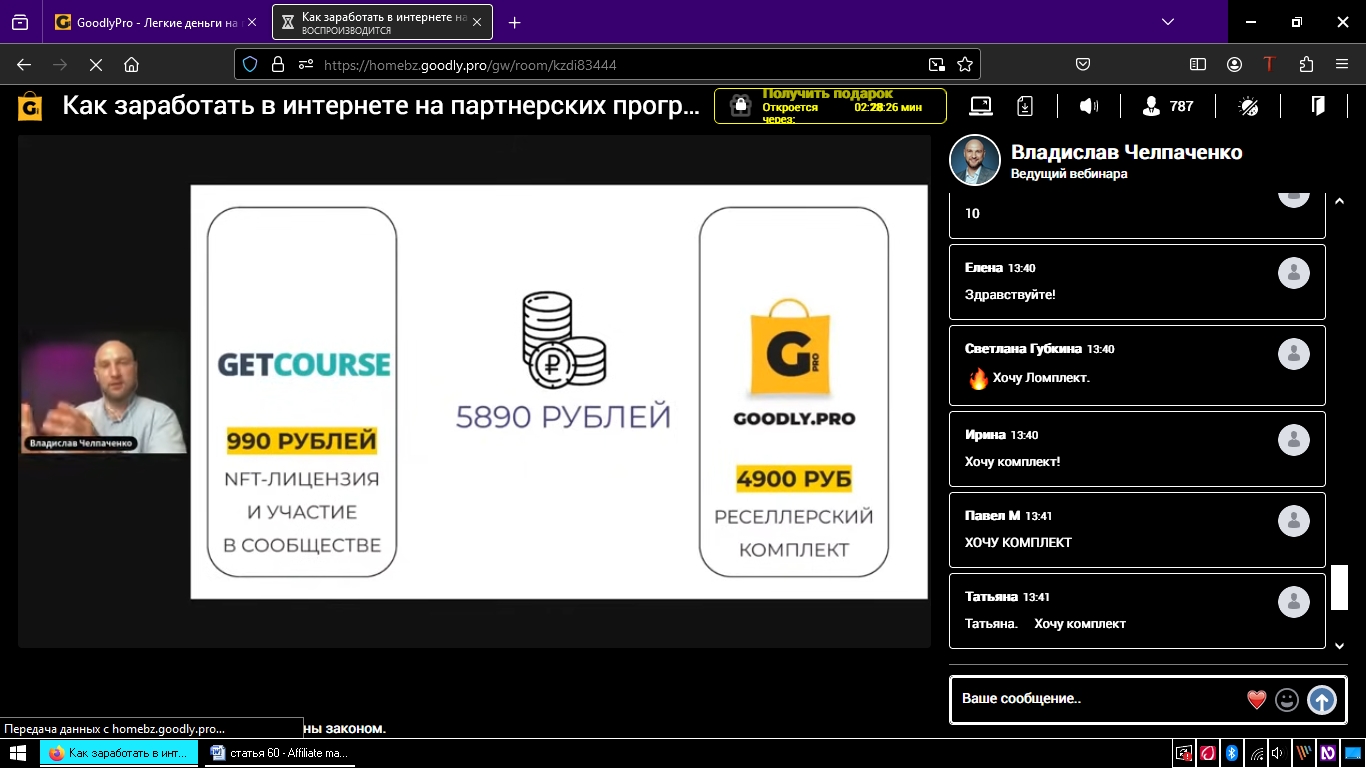
Task: Click into 'Ваше сообщение..' message field
Action: (1097, 699)
